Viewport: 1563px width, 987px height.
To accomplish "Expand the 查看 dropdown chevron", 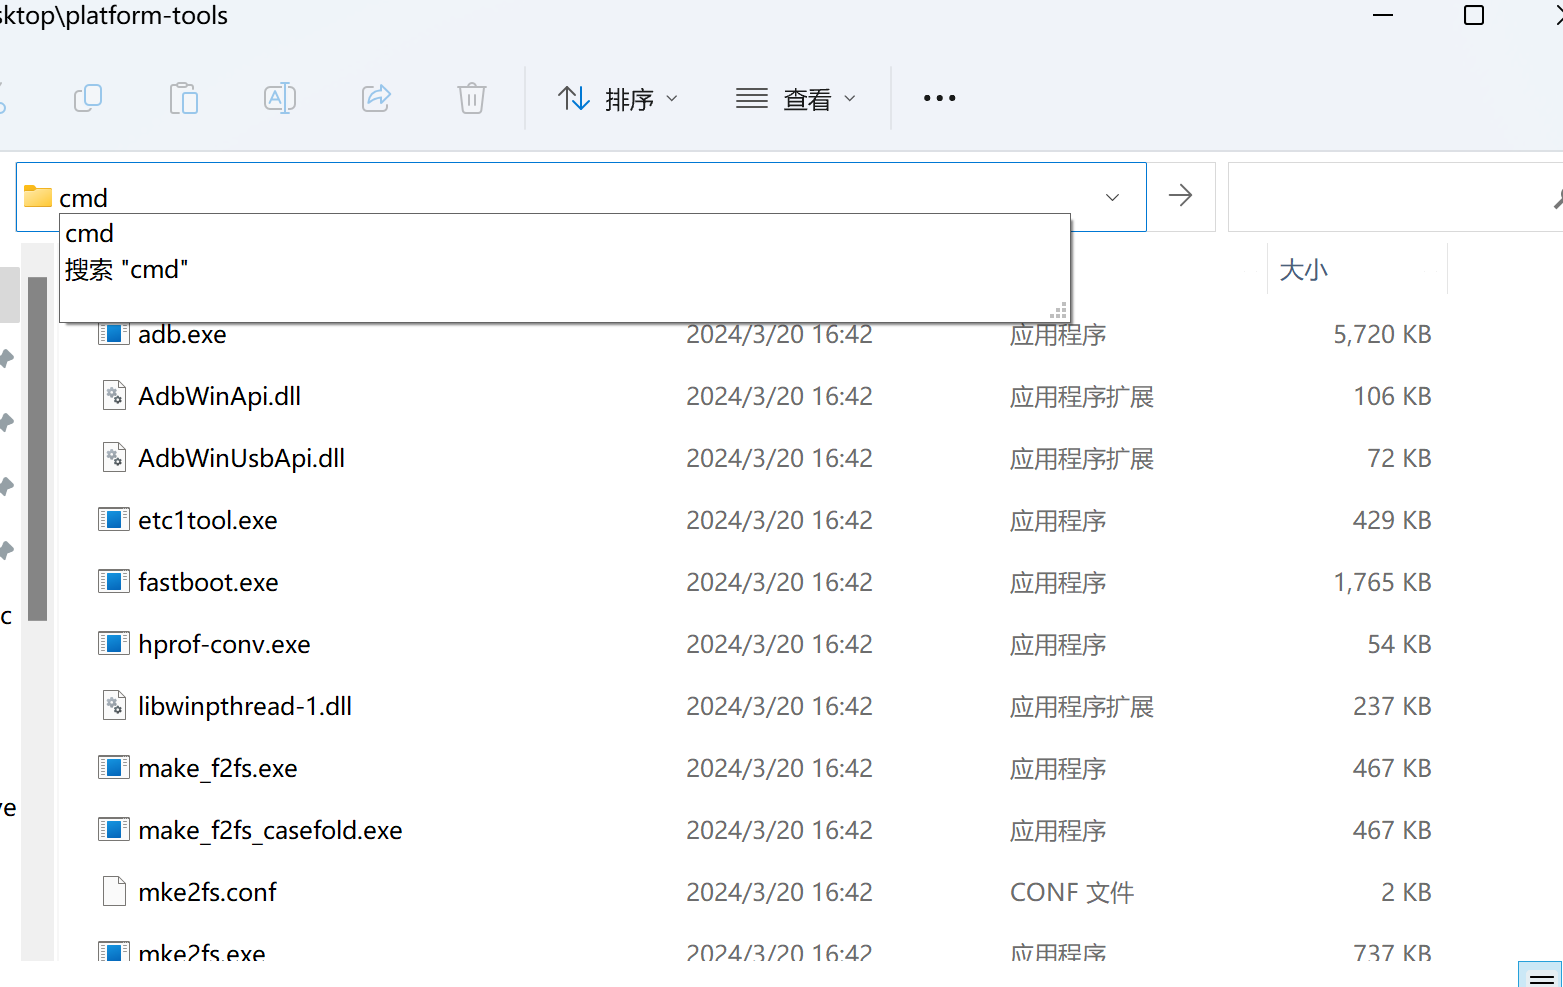I will tap(850, 98).
